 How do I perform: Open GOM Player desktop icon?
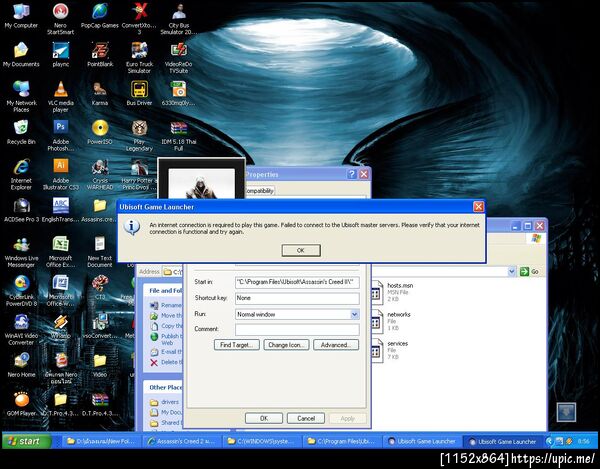21,404
